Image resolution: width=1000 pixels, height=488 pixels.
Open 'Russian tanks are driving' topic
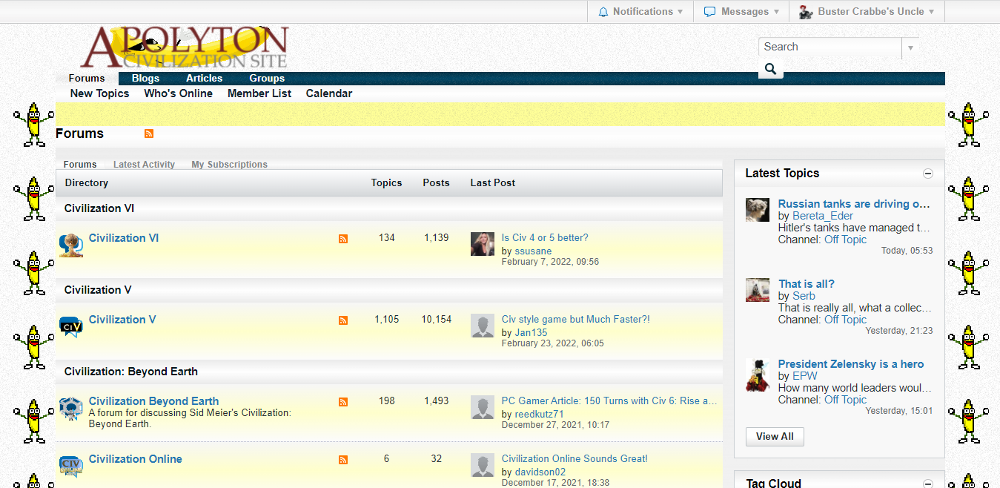854,204
